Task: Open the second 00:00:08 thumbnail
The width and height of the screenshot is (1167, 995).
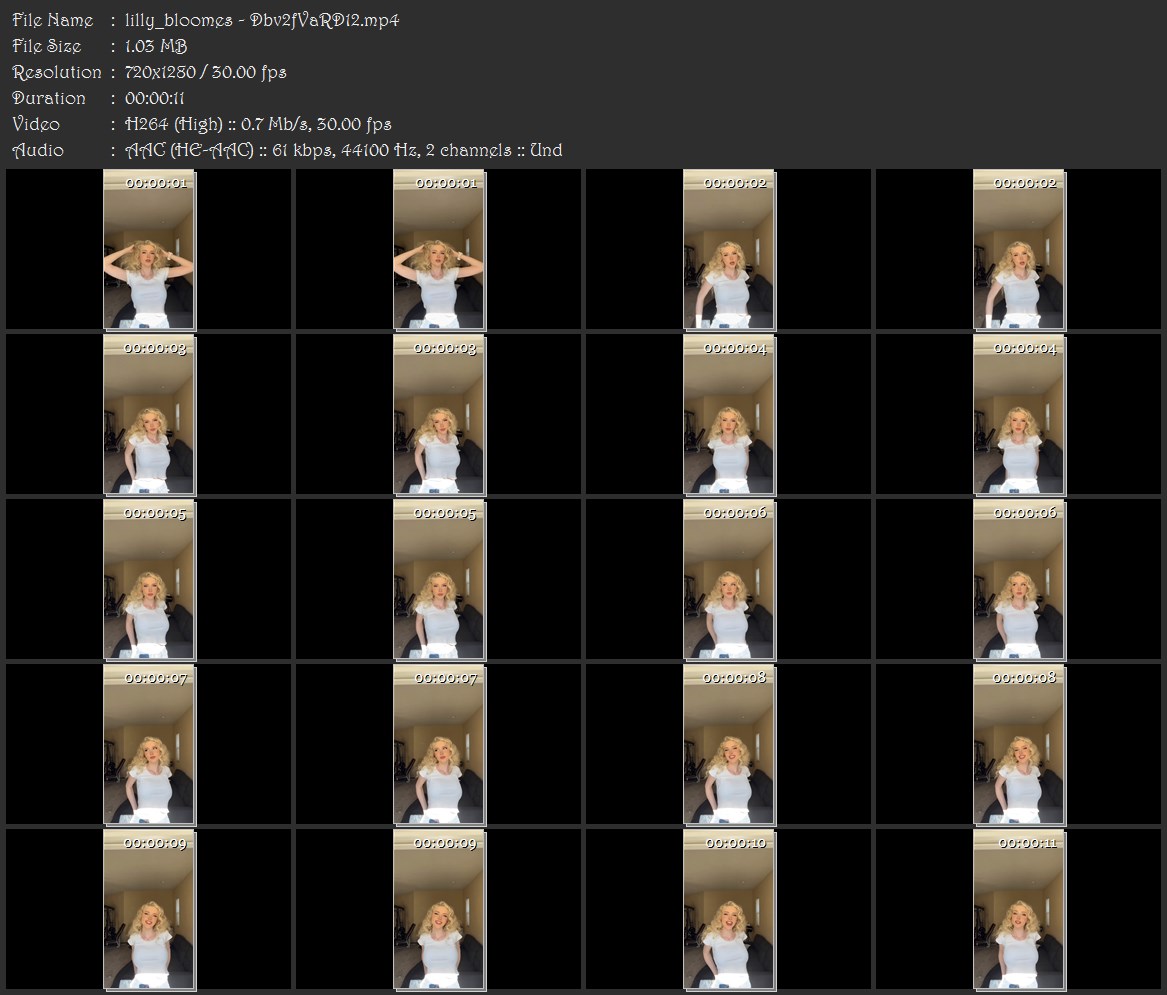Action: click(1020, 745)
